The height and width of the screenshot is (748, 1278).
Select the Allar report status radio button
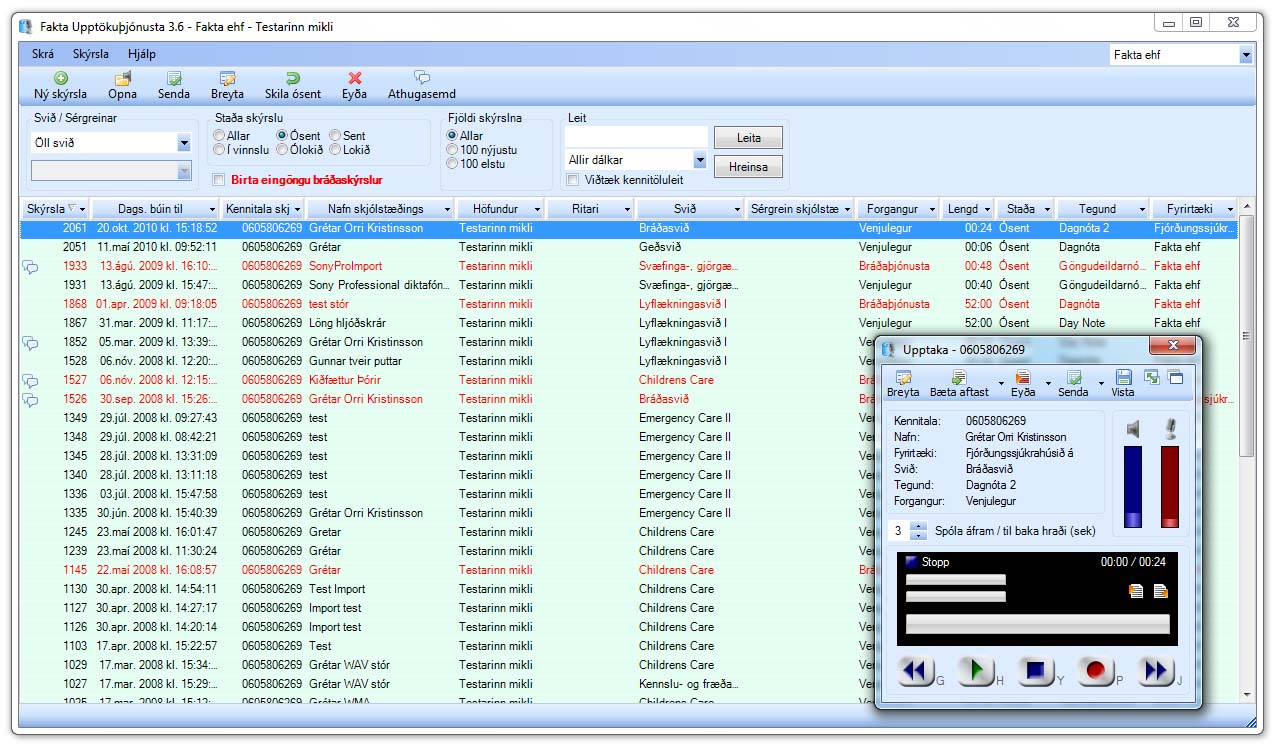coord(219,135)
